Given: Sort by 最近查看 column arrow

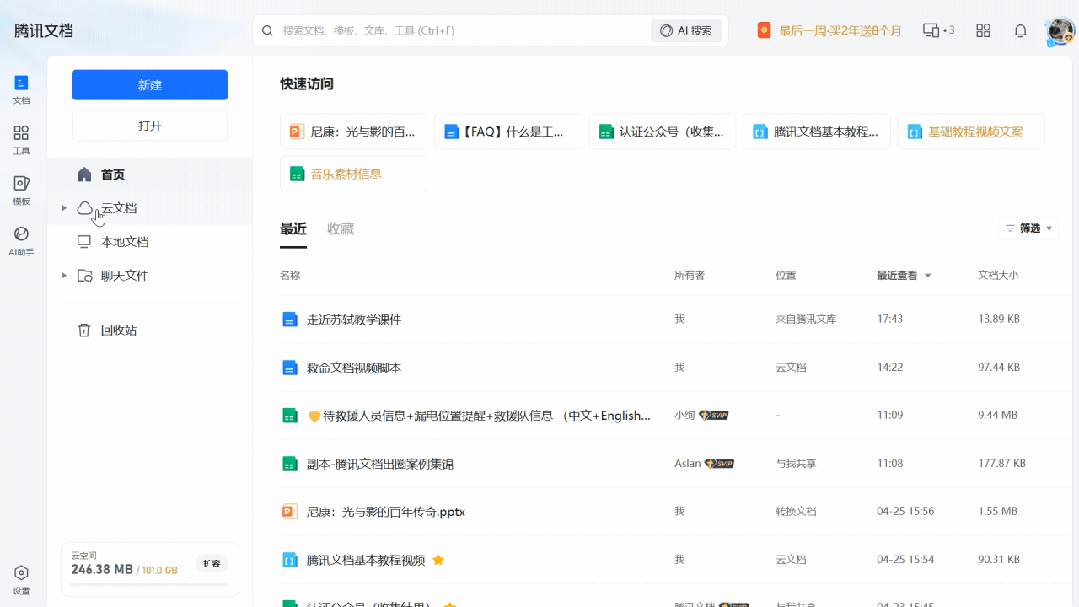Looking at the screenshot, I should (928, 276).
